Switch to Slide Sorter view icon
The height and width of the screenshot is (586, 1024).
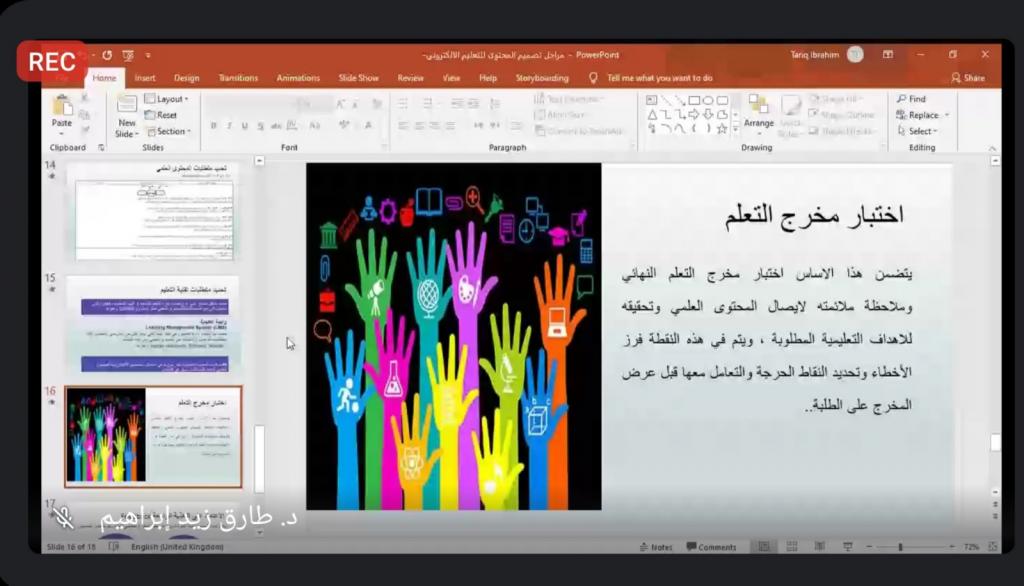point(791,547)
